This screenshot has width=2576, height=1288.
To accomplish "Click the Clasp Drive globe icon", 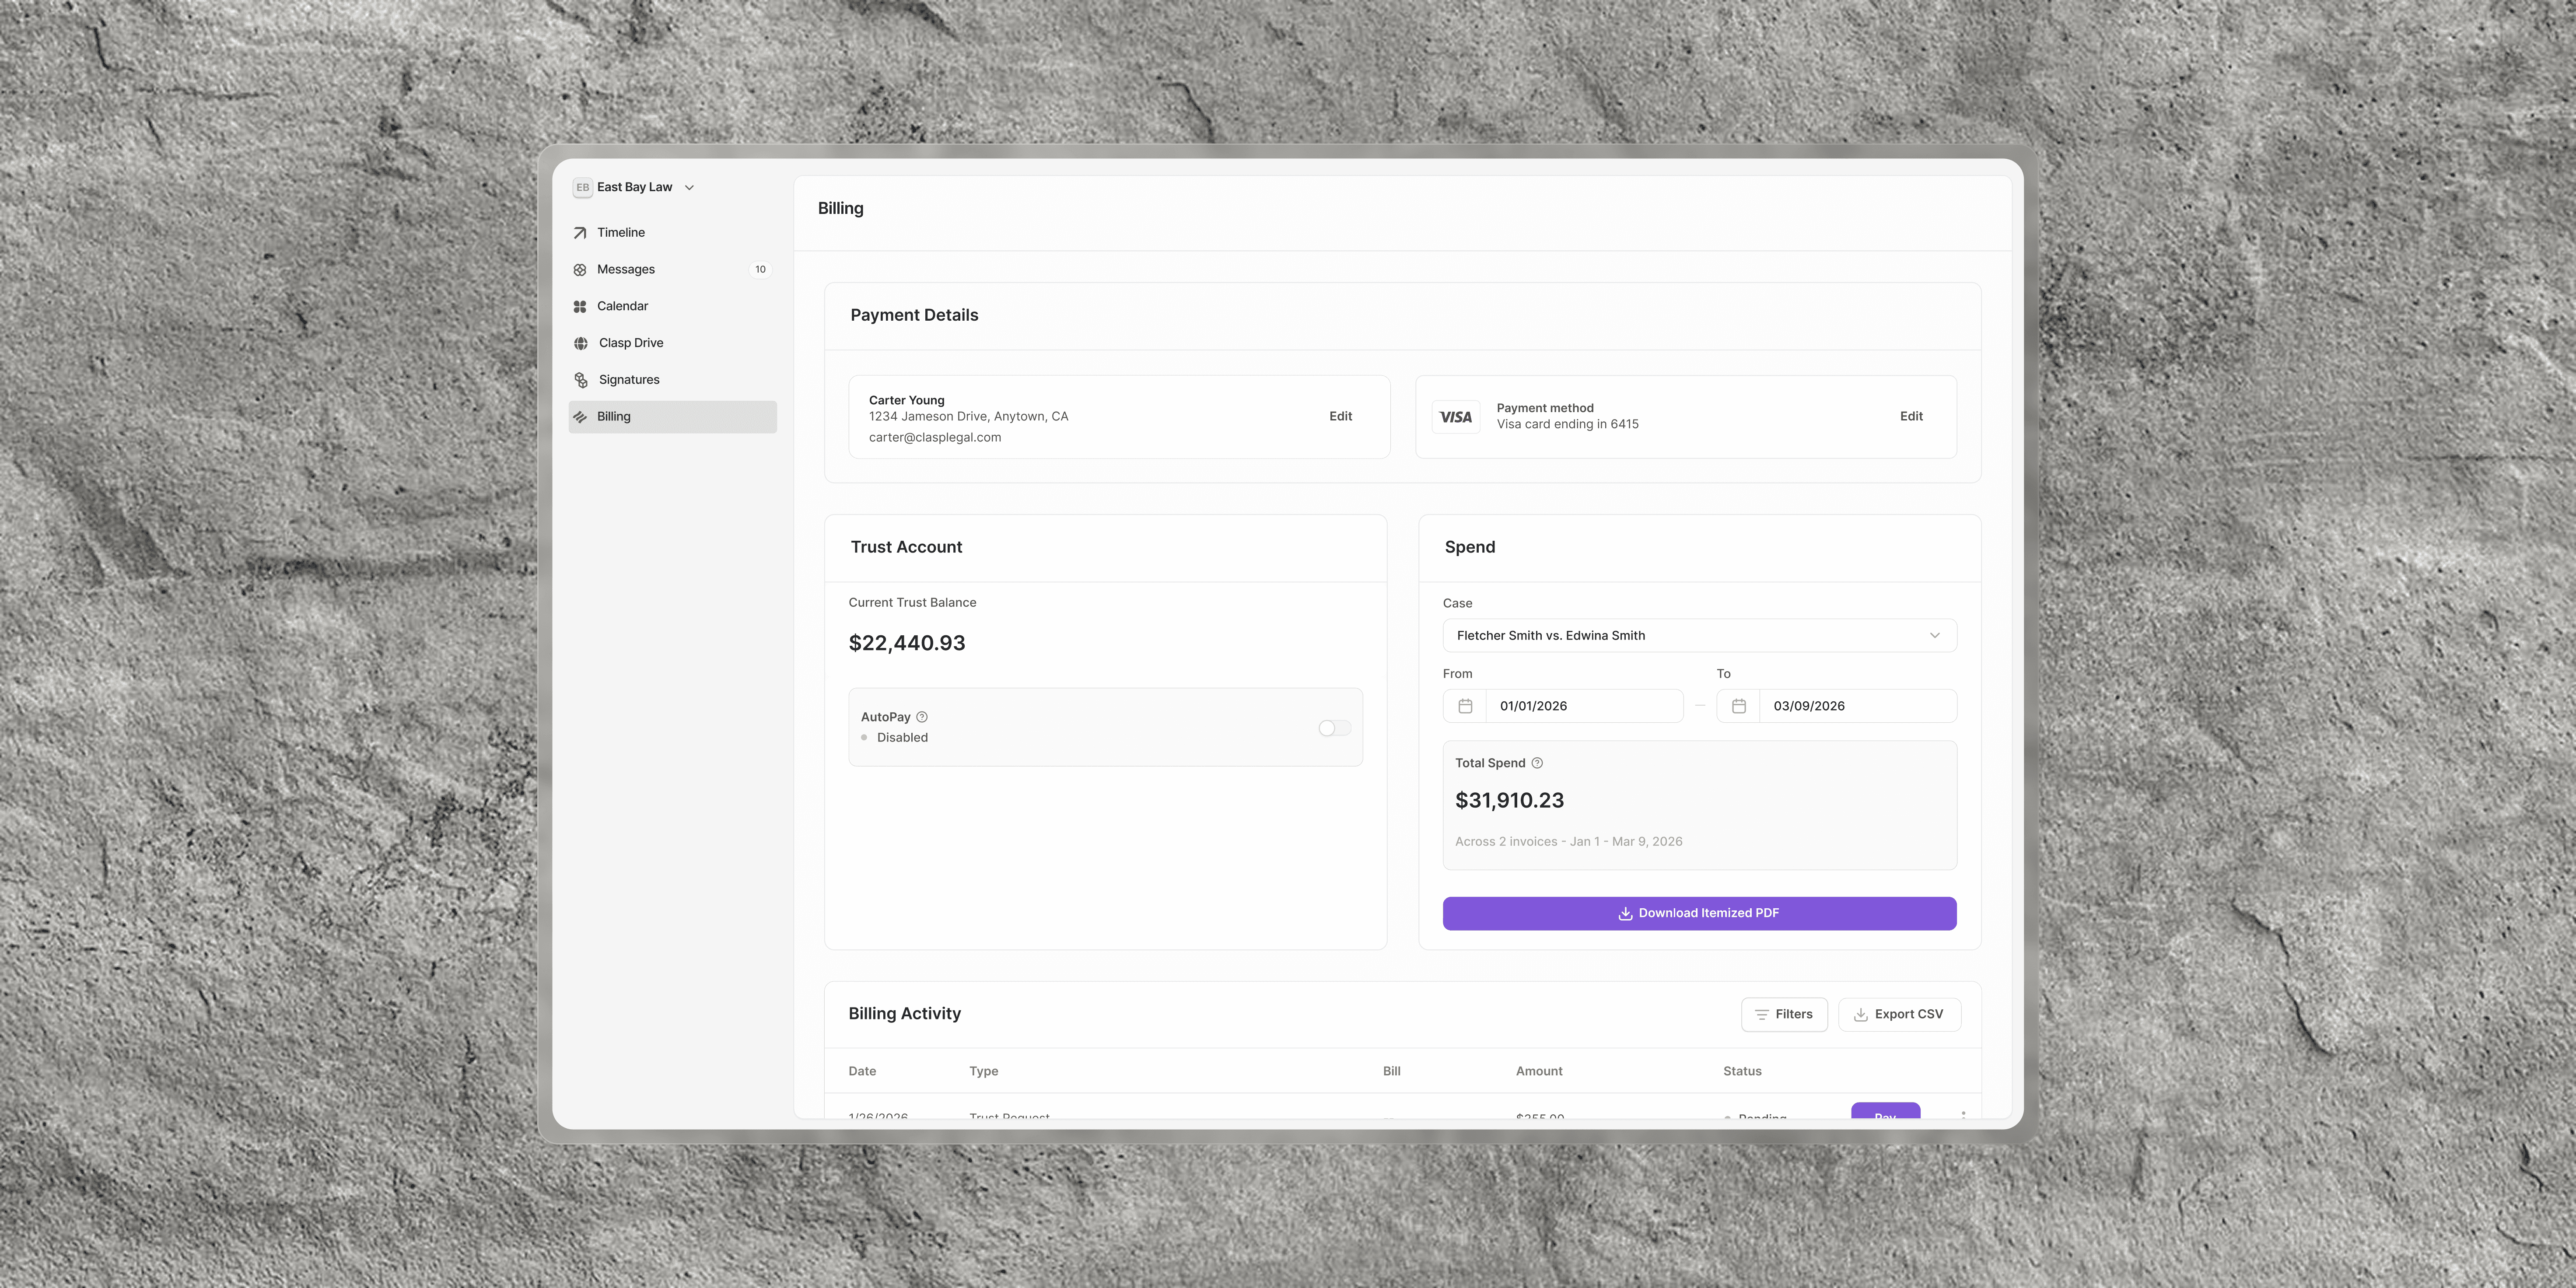I will click(x=581, y=343).
